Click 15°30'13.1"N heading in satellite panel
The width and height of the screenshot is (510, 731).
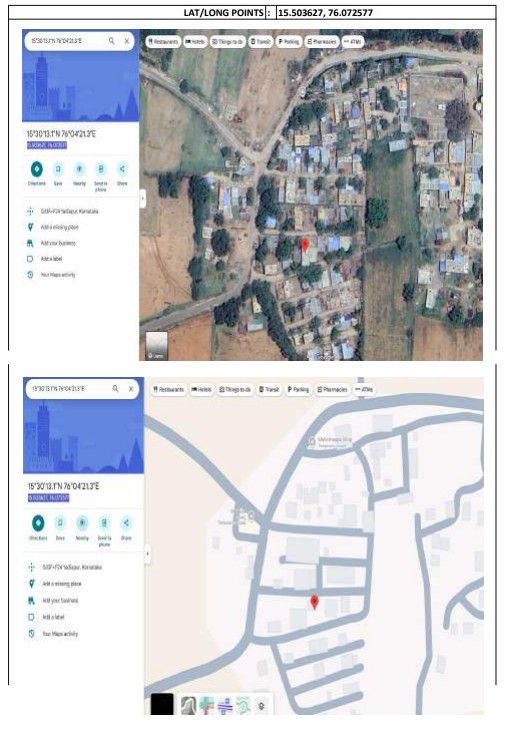[61, 134]
